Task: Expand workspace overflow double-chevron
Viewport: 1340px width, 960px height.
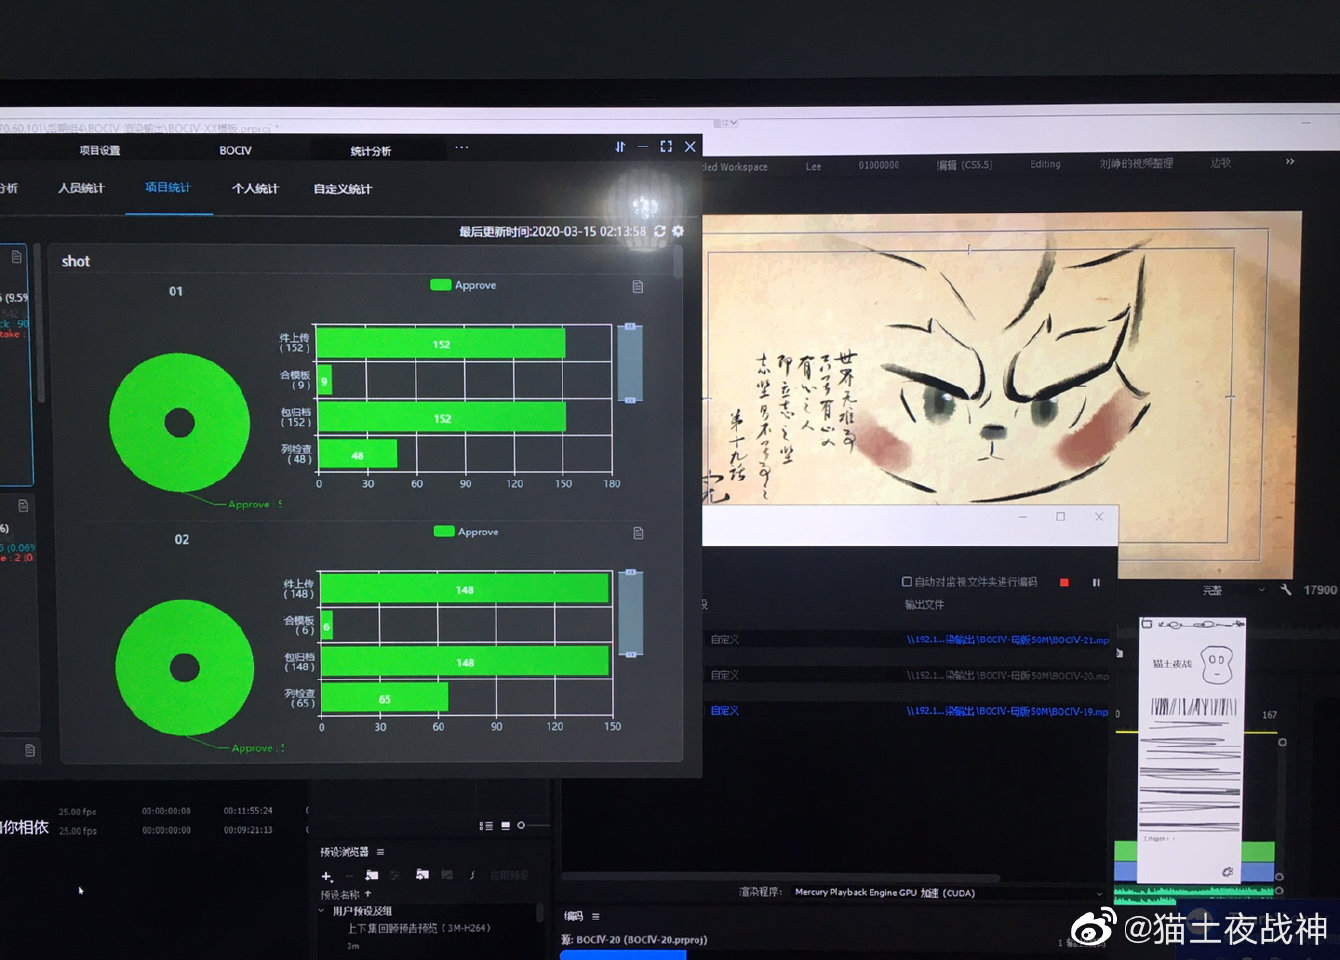Action: click(x=1290, y=161)
